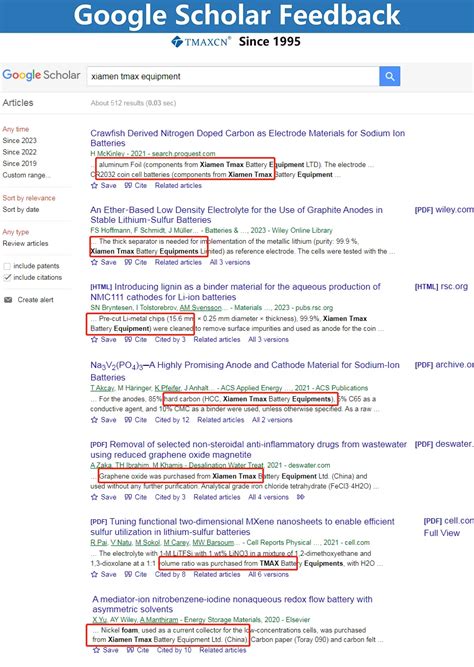The width and height of the screenshot is (474, 667).
Task: Select Sort by date
Action: pyautogui.click(x=21, y=209)
